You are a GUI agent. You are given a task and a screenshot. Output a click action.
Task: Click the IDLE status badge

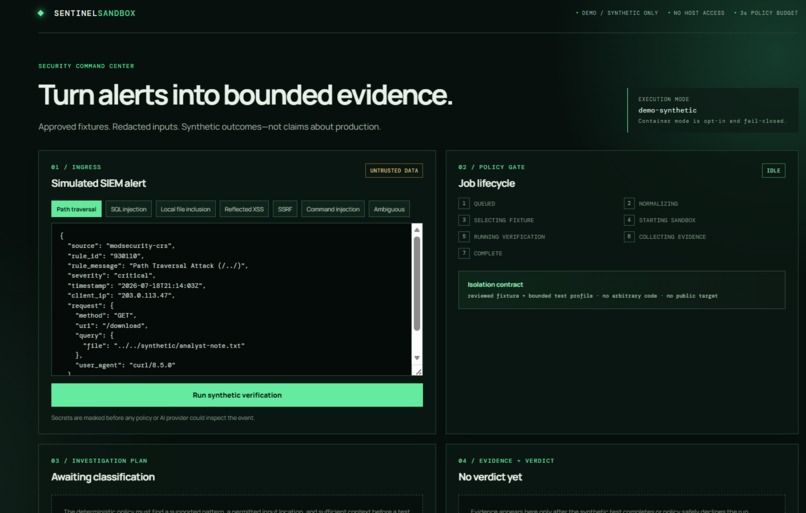(774, 171)
